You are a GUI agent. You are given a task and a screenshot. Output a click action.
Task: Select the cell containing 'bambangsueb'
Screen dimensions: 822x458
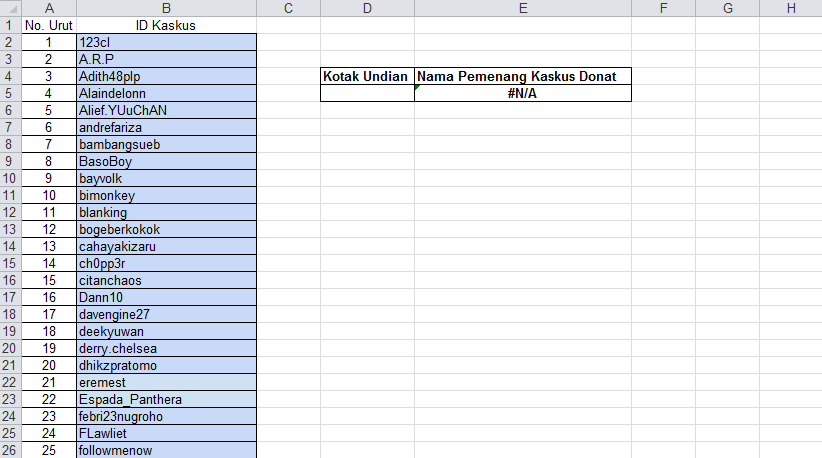coord(166,145)
